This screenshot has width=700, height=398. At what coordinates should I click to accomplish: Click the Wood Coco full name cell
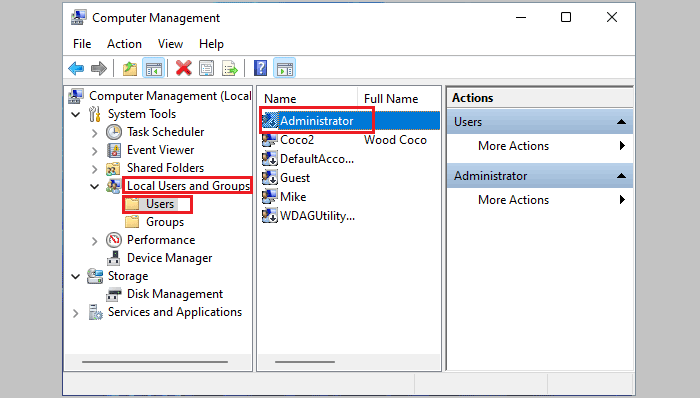[x=395, y=140]
